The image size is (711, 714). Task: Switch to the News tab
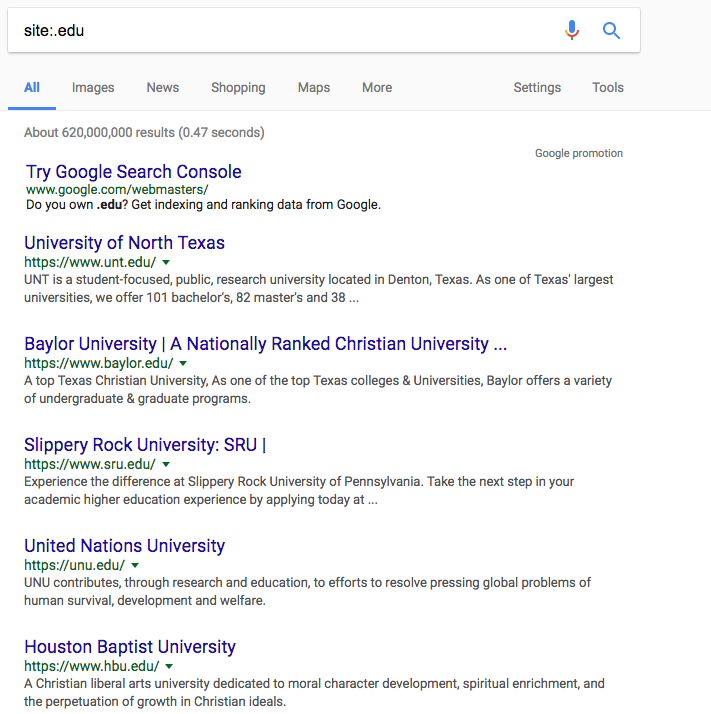(x=163, y=87)
